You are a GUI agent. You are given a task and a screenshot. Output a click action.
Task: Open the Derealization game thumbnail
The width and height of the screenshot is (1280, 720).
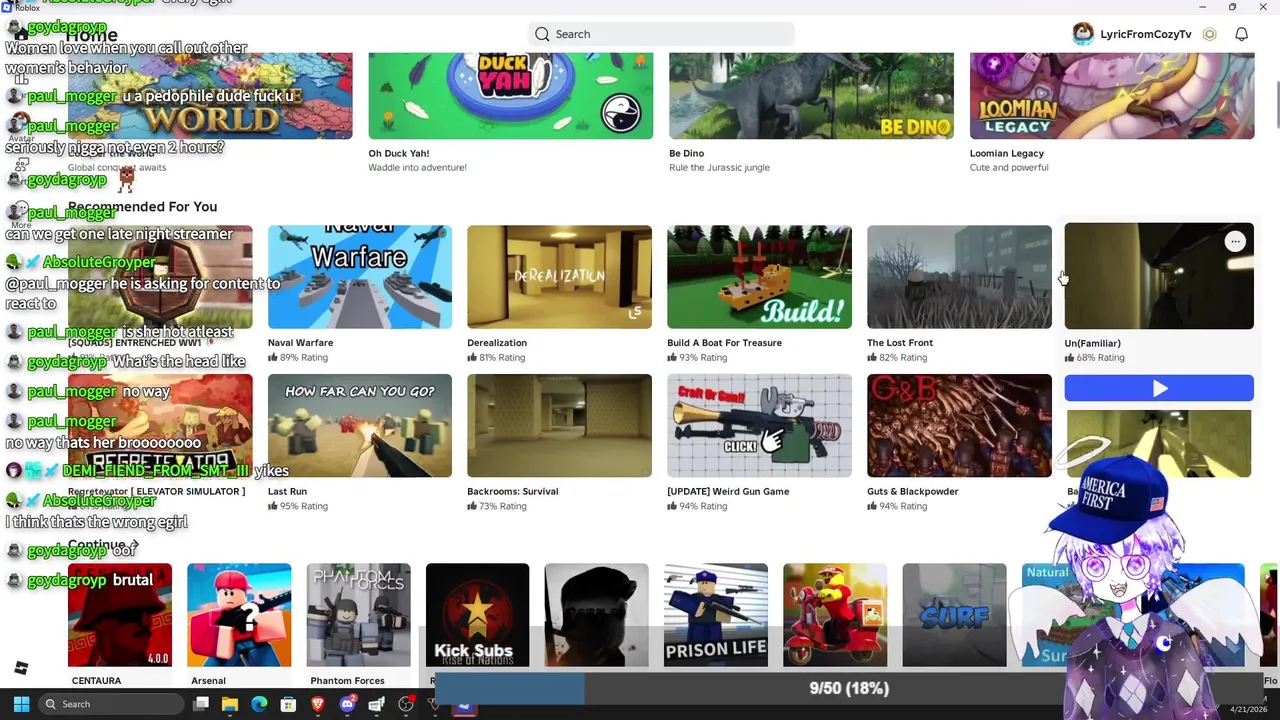point(559,277)
